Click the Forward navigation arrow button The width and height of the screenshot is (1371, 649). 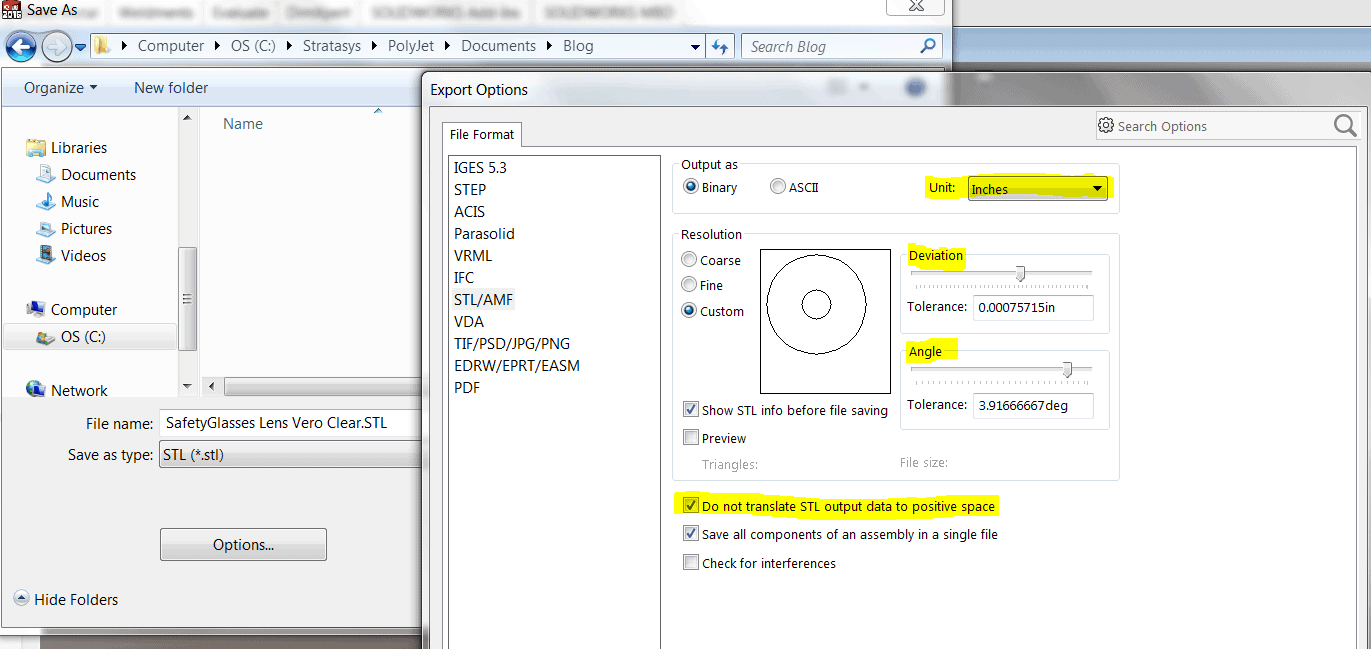pyautogui.click(x=56, y=47)
